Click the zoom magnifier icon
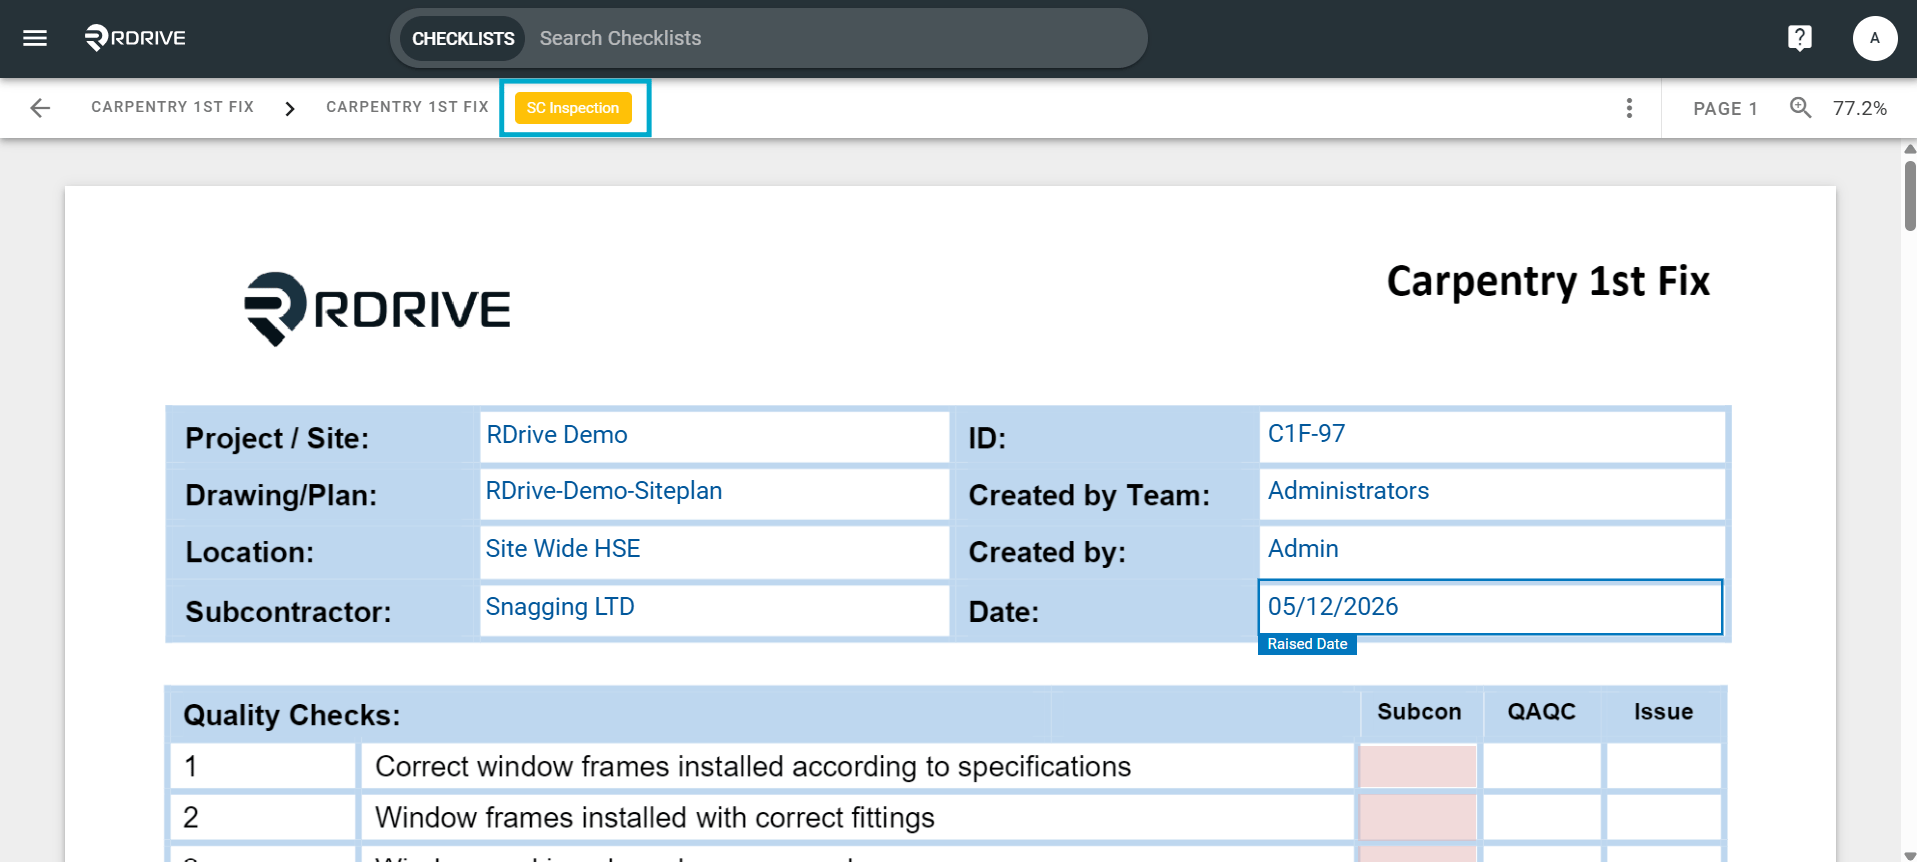This screenshot has width=1917, height=862. click(x=1800, y=107)
